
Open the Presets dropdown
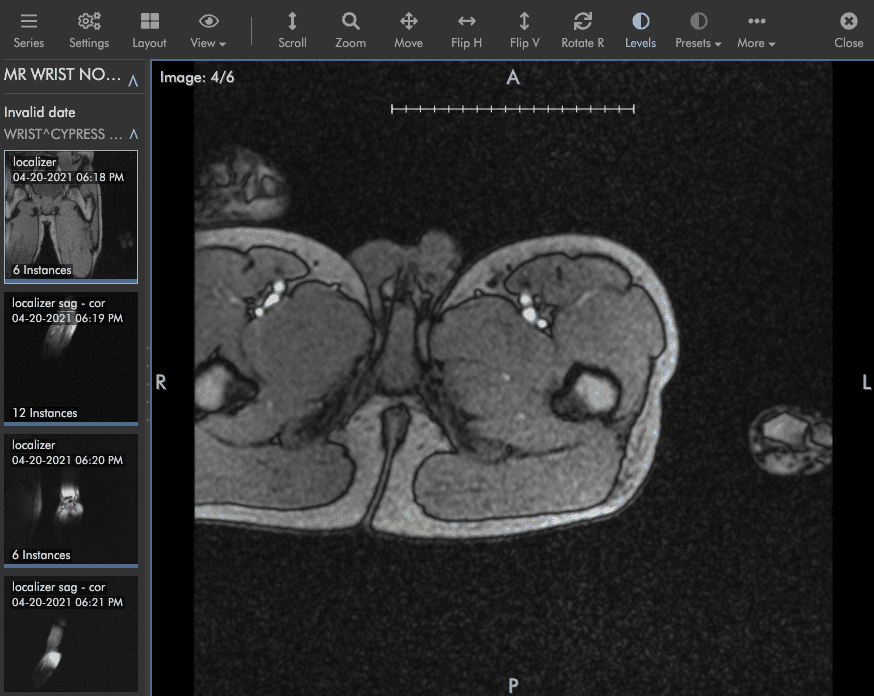tap(698, 29)
